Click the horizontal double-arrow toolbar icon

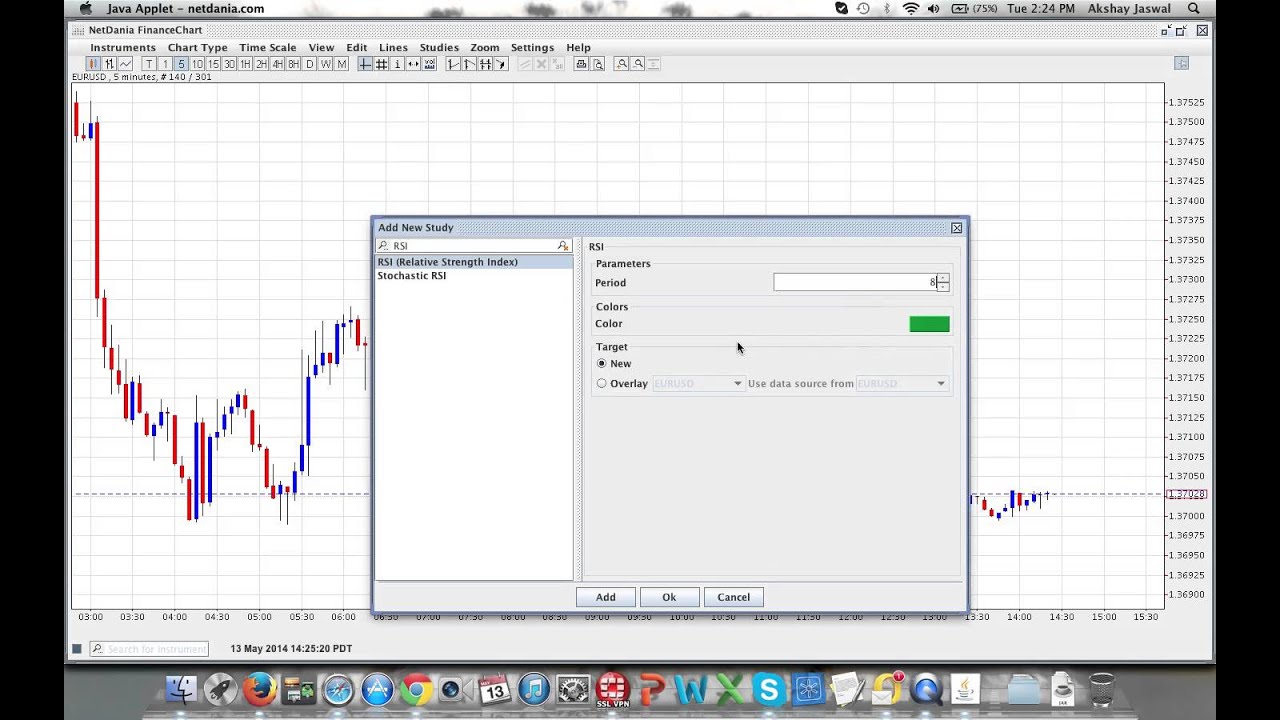[x=413, y=64]
